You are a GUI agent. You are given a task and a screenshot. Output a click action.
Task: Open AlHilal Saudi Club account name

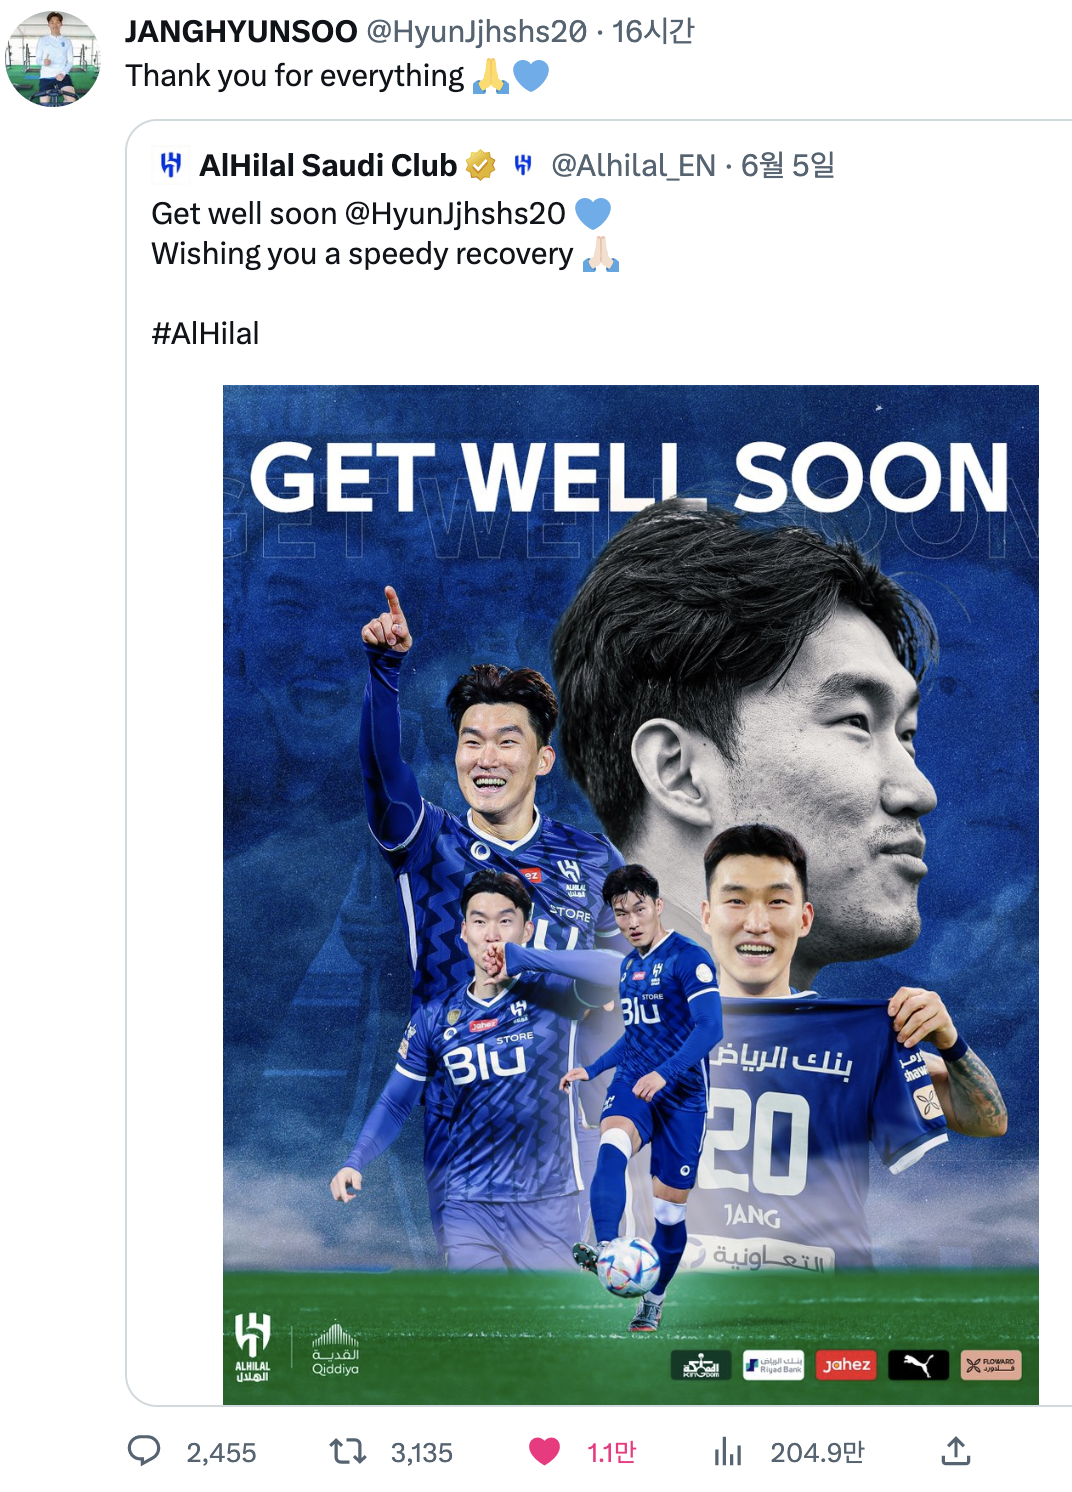coord(328,165)
